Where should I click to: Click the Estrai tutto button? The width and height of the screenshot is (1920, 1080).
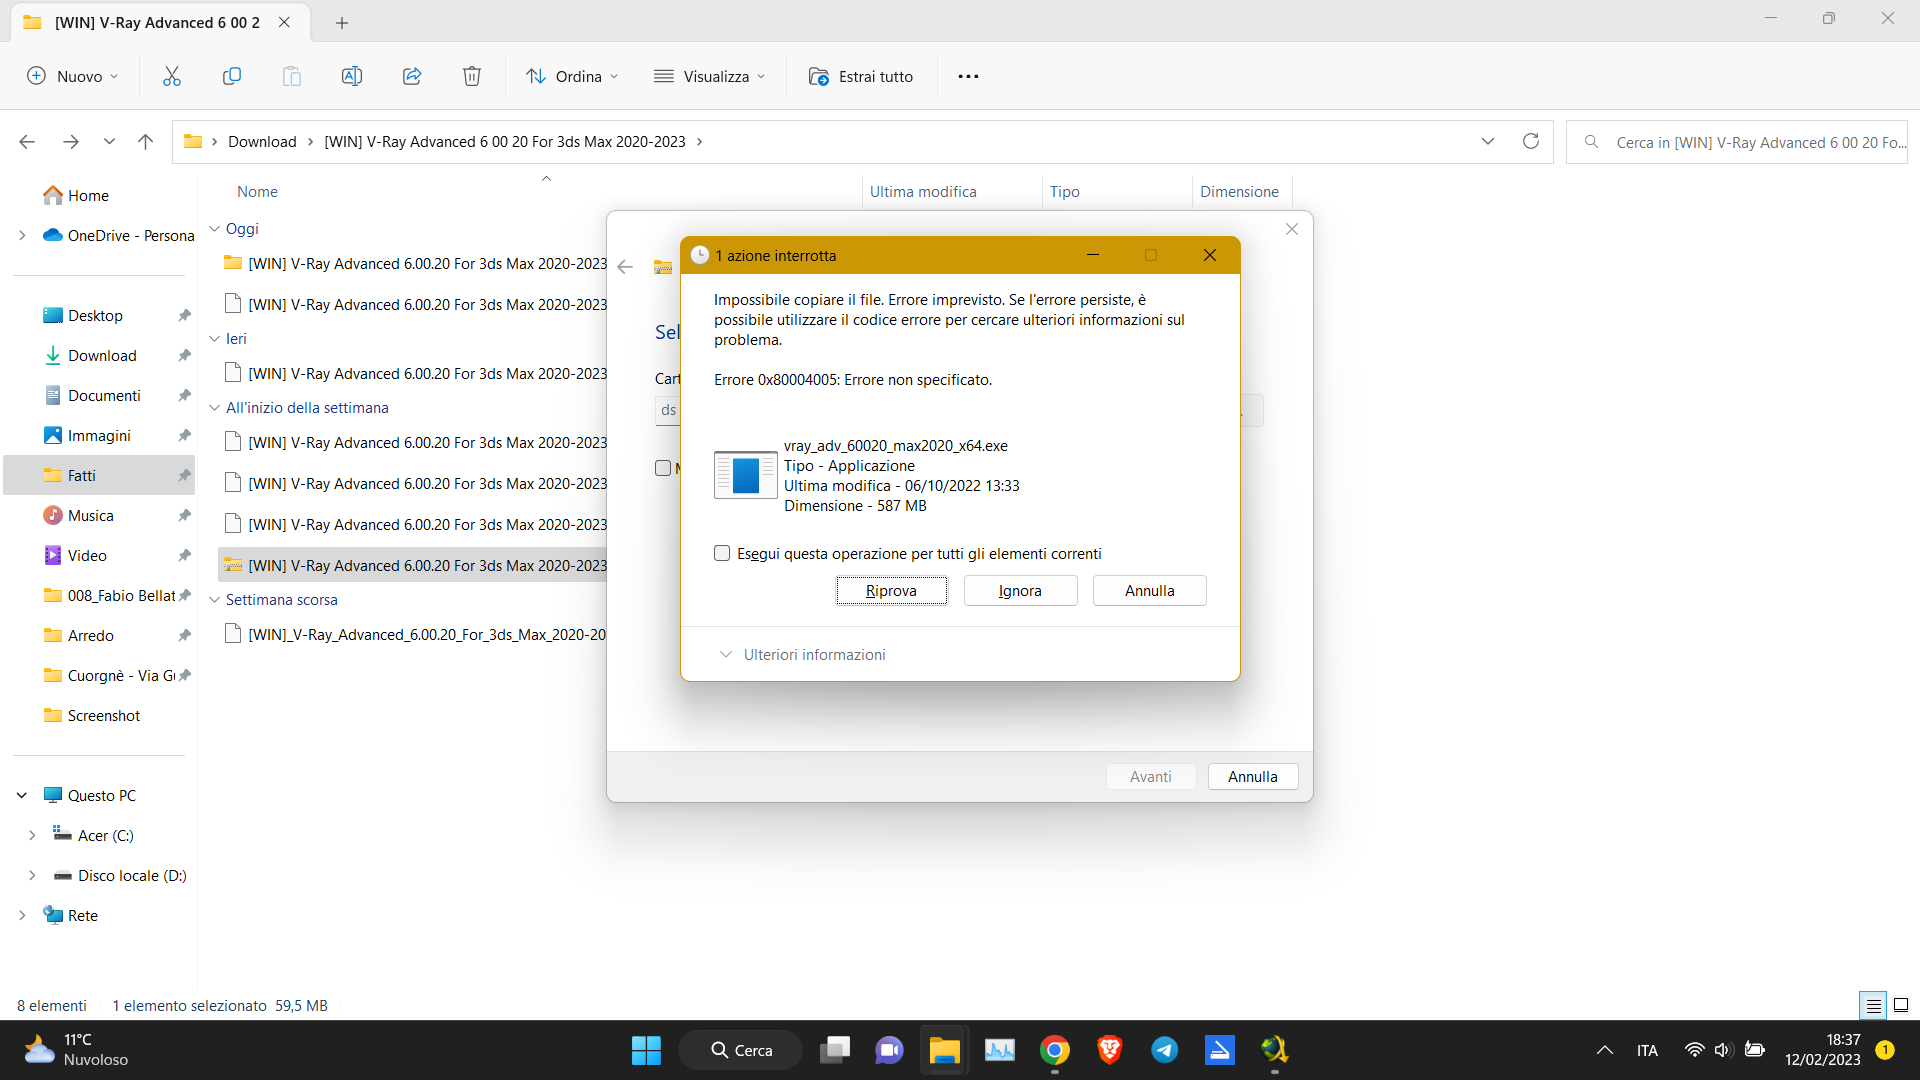[x=861, y=76]
